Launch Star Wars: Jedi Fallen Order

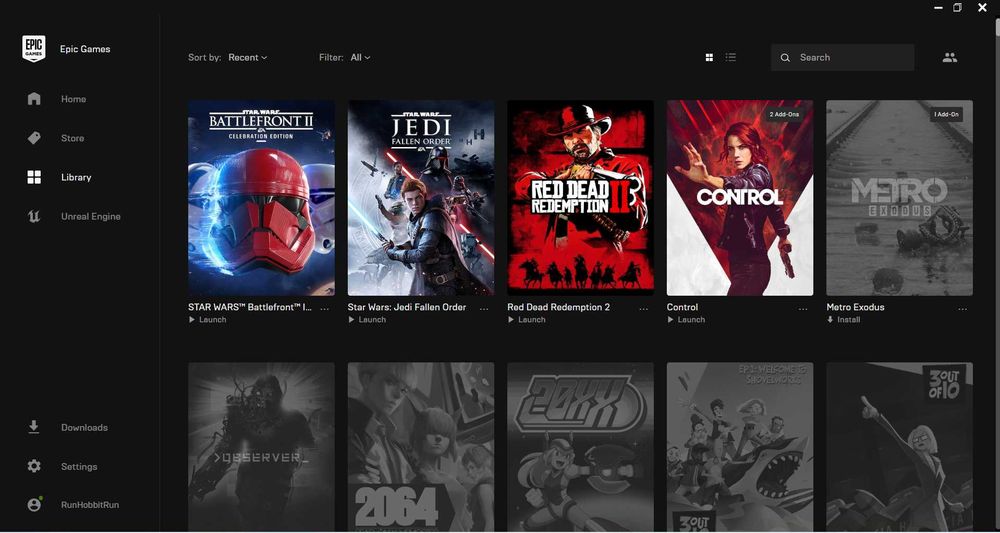pyautogui.click(x=367, y=319)
